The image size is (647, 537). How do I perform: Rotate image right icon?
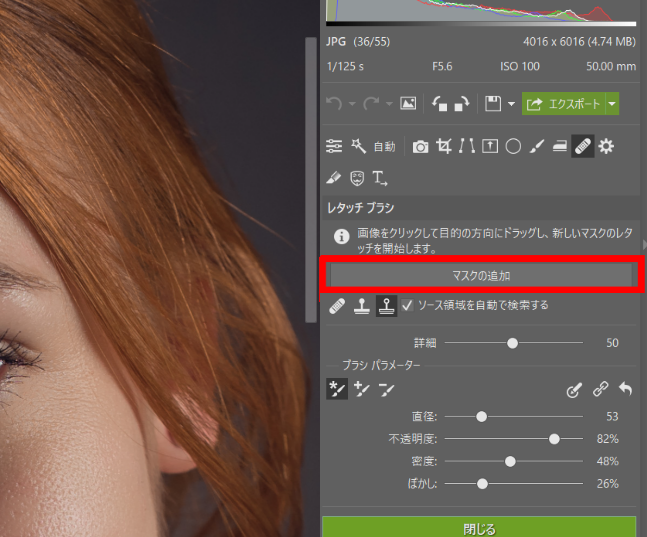(x=462, y=104)
